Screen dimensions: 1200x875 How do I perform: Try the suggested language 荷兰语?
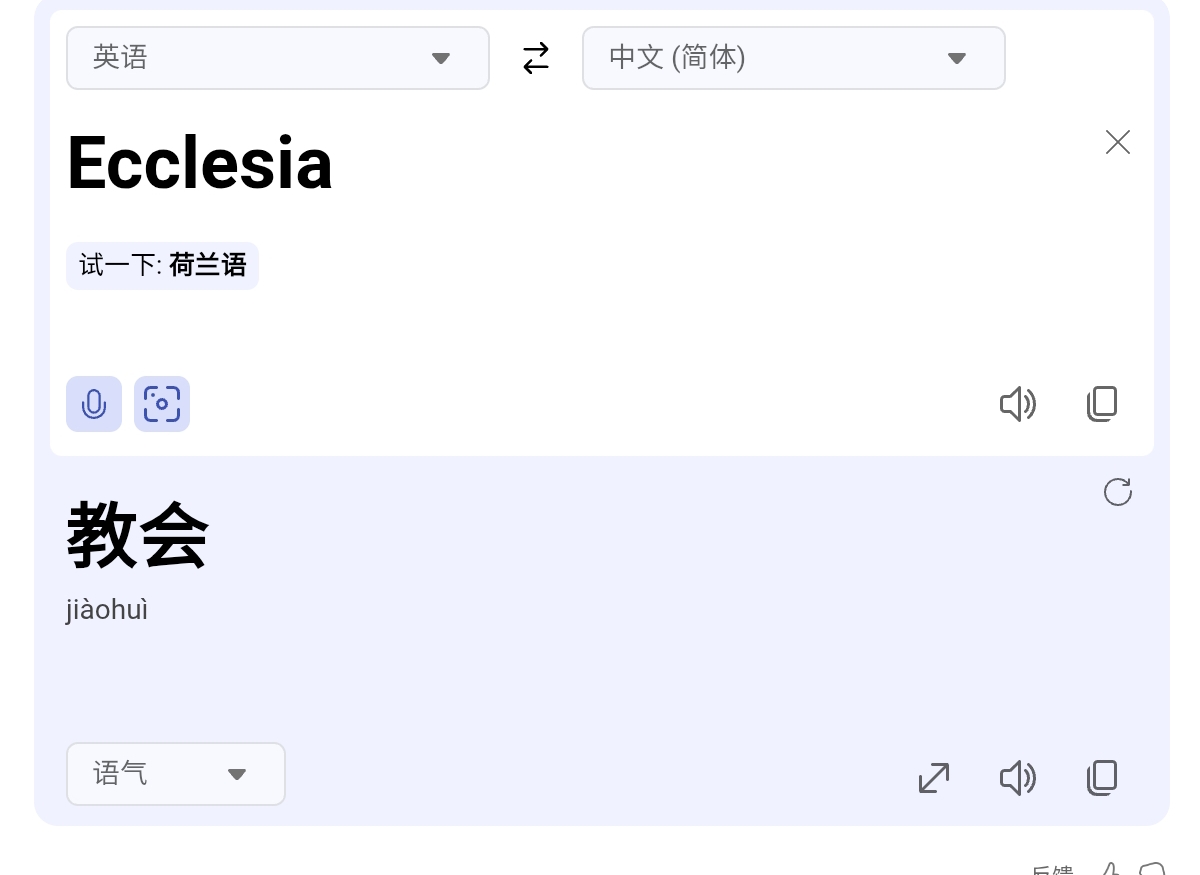pyautogui.click(x=207, y=265)
